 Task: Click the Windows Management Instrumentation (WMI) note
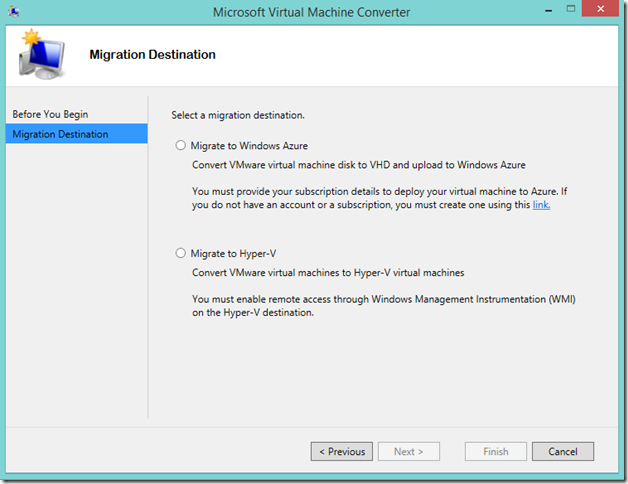tap(384, 306)
